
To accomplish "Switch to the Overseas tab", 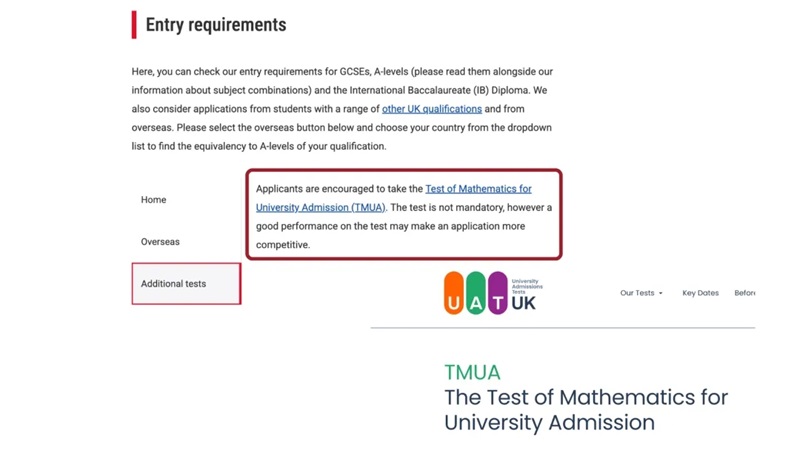I will click(x=160, y=242).
